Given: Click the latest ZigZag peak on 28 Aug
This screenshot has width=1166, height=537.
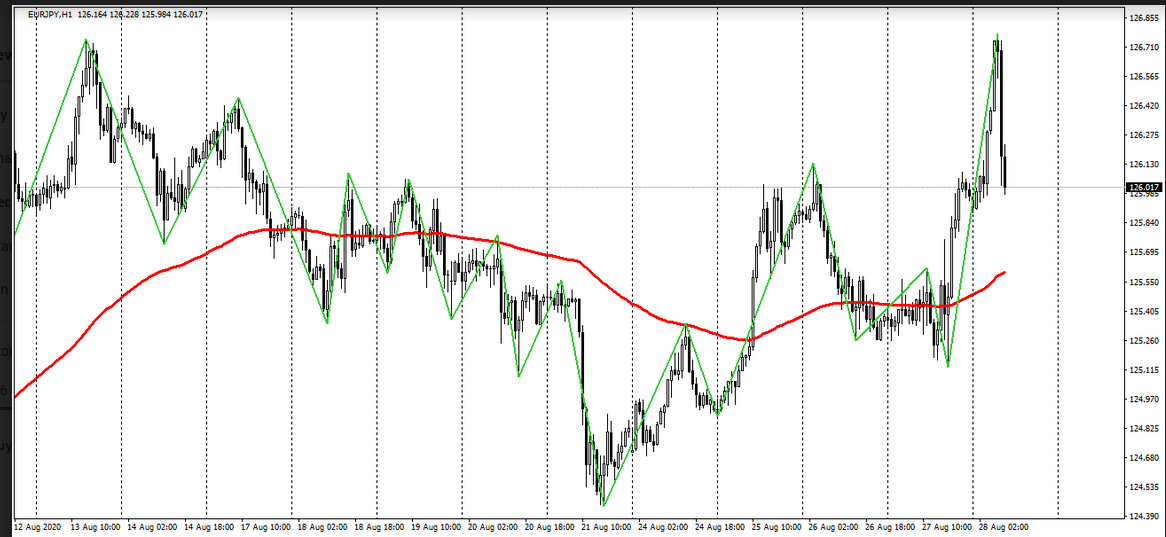Looking at the screenshot, I should pyautogui.click(x=996, y=36).
